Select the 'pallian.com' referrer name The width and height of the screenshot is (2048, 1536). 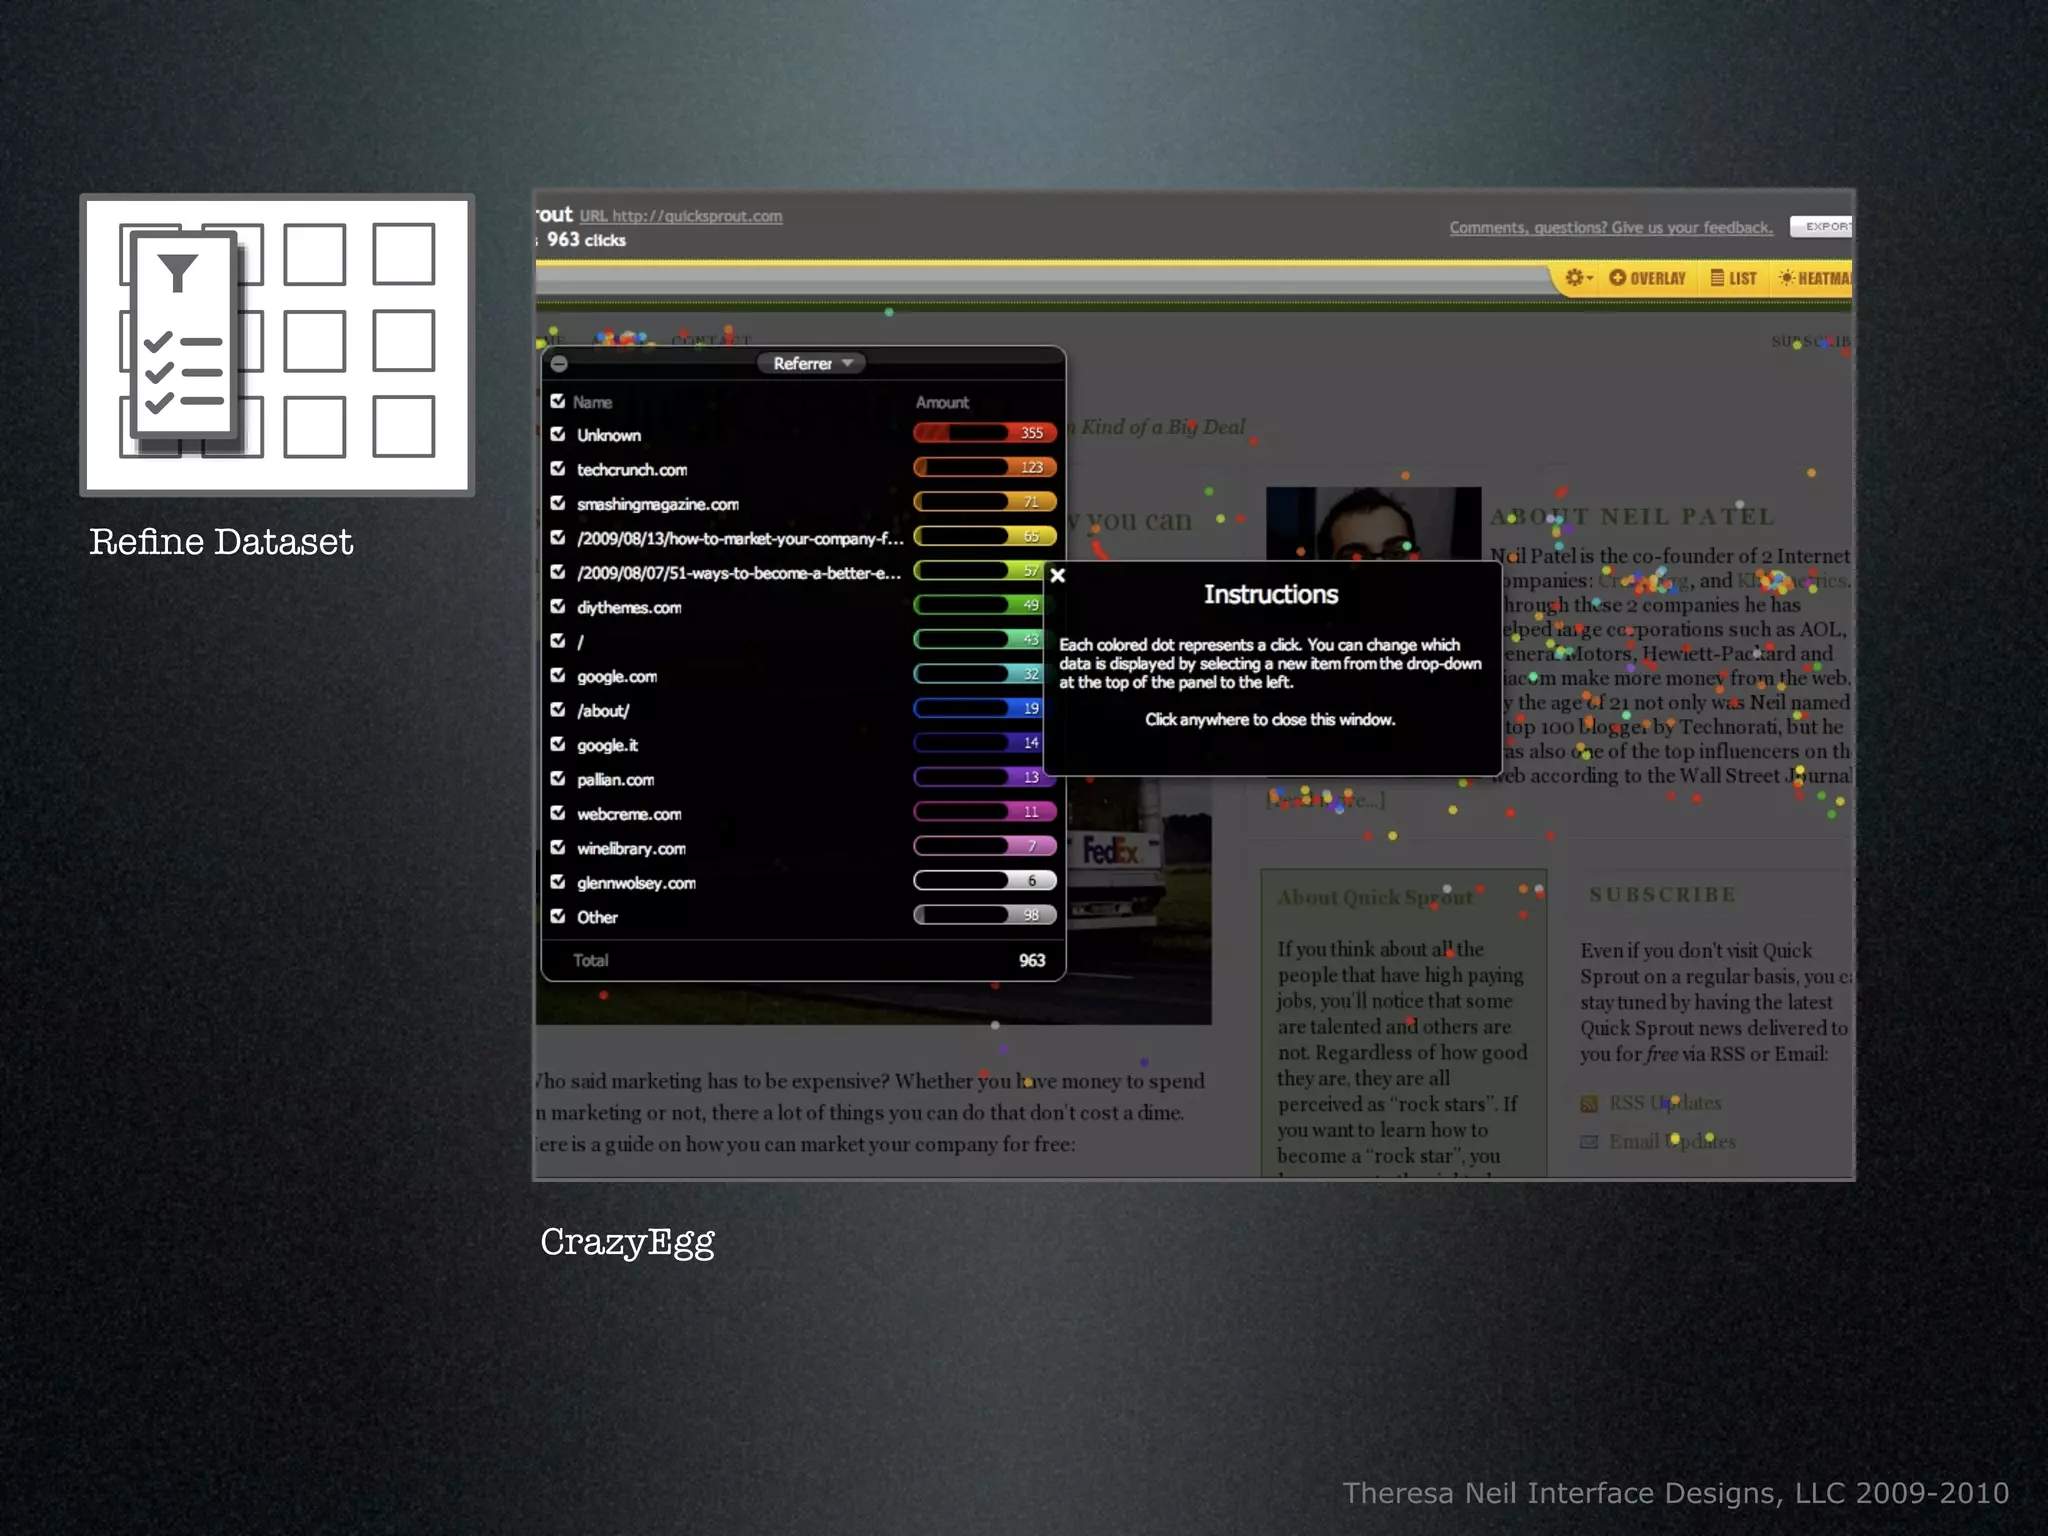[x=615, y=780]
